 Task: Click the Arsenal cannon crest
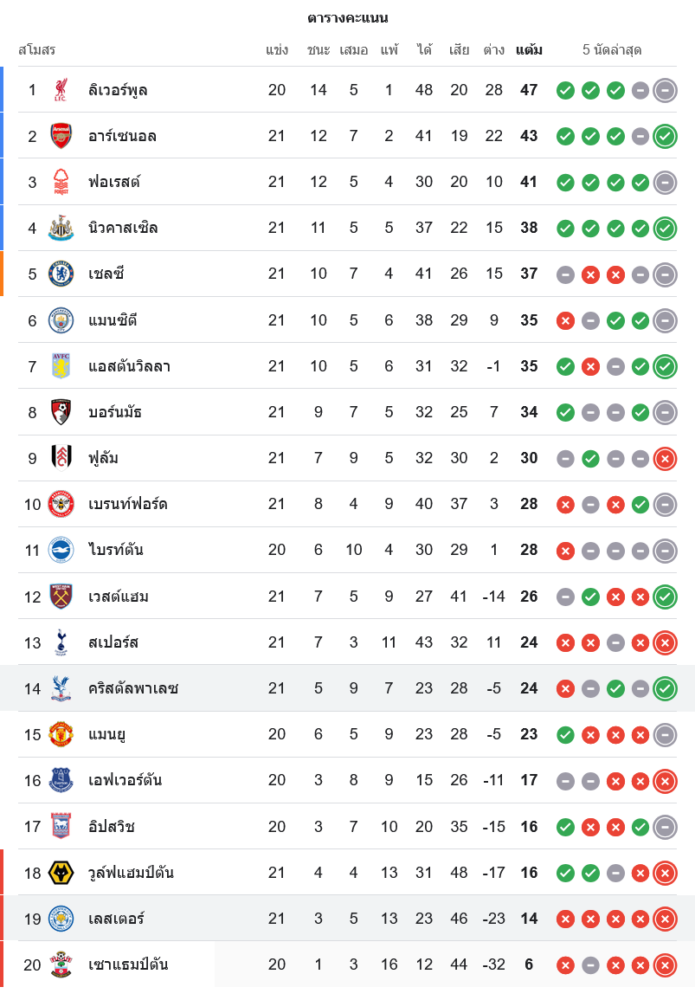click(x=61, y=136)
